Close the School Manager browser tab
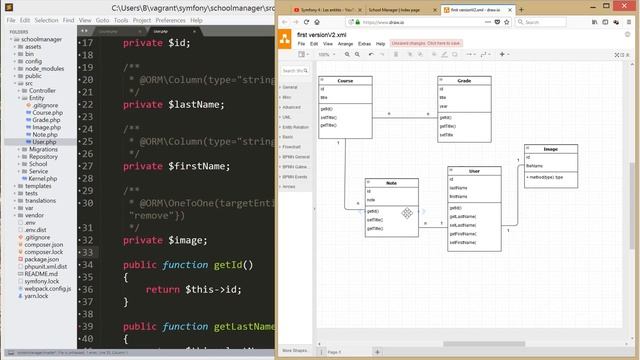The width and height of the screenshot is (640, 360). [435, 10]
